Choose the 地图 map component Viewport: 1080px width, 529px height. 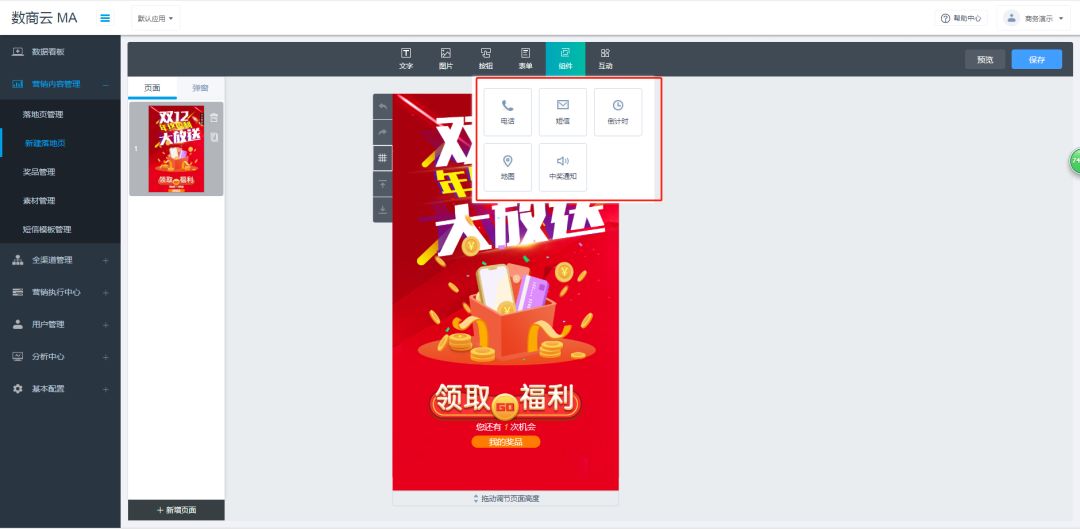click(508, 167)
